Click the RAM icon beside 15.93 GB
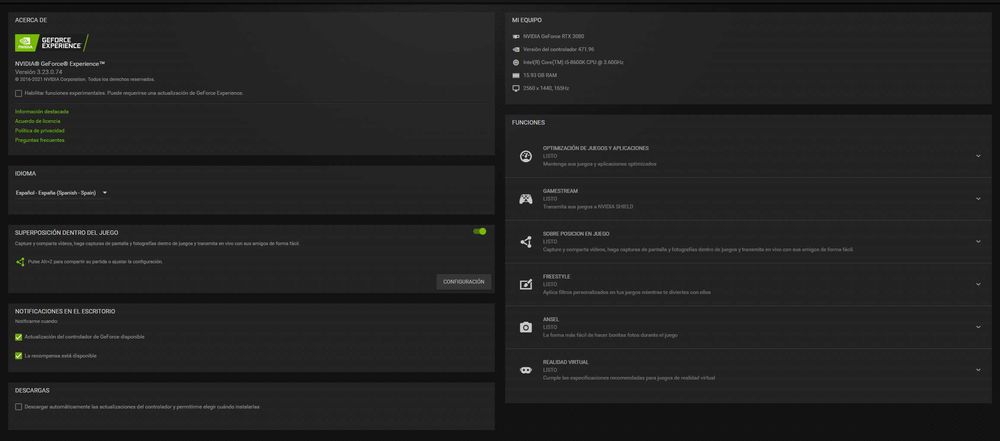 pyautogui.click(x=515, y=75)
